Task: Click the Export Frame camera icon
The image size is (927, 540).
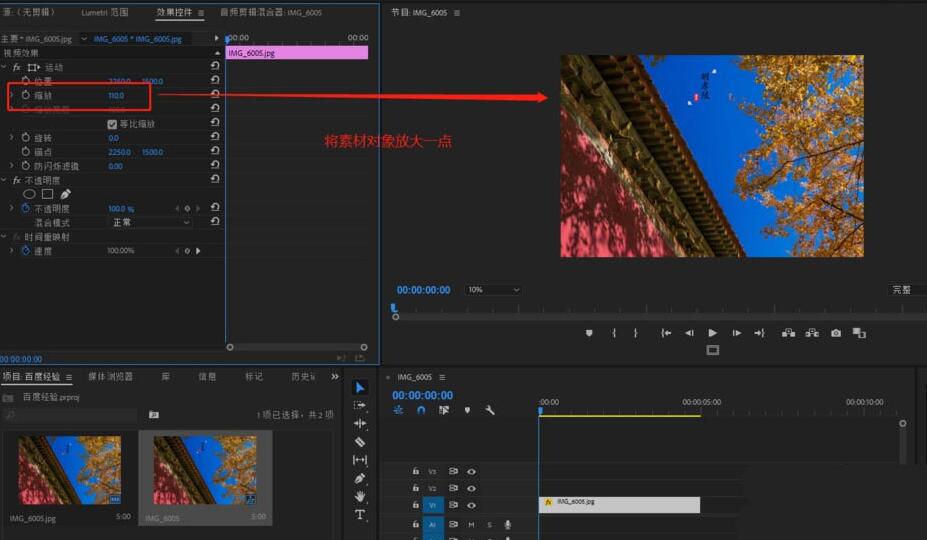Action: coord(836,333)
